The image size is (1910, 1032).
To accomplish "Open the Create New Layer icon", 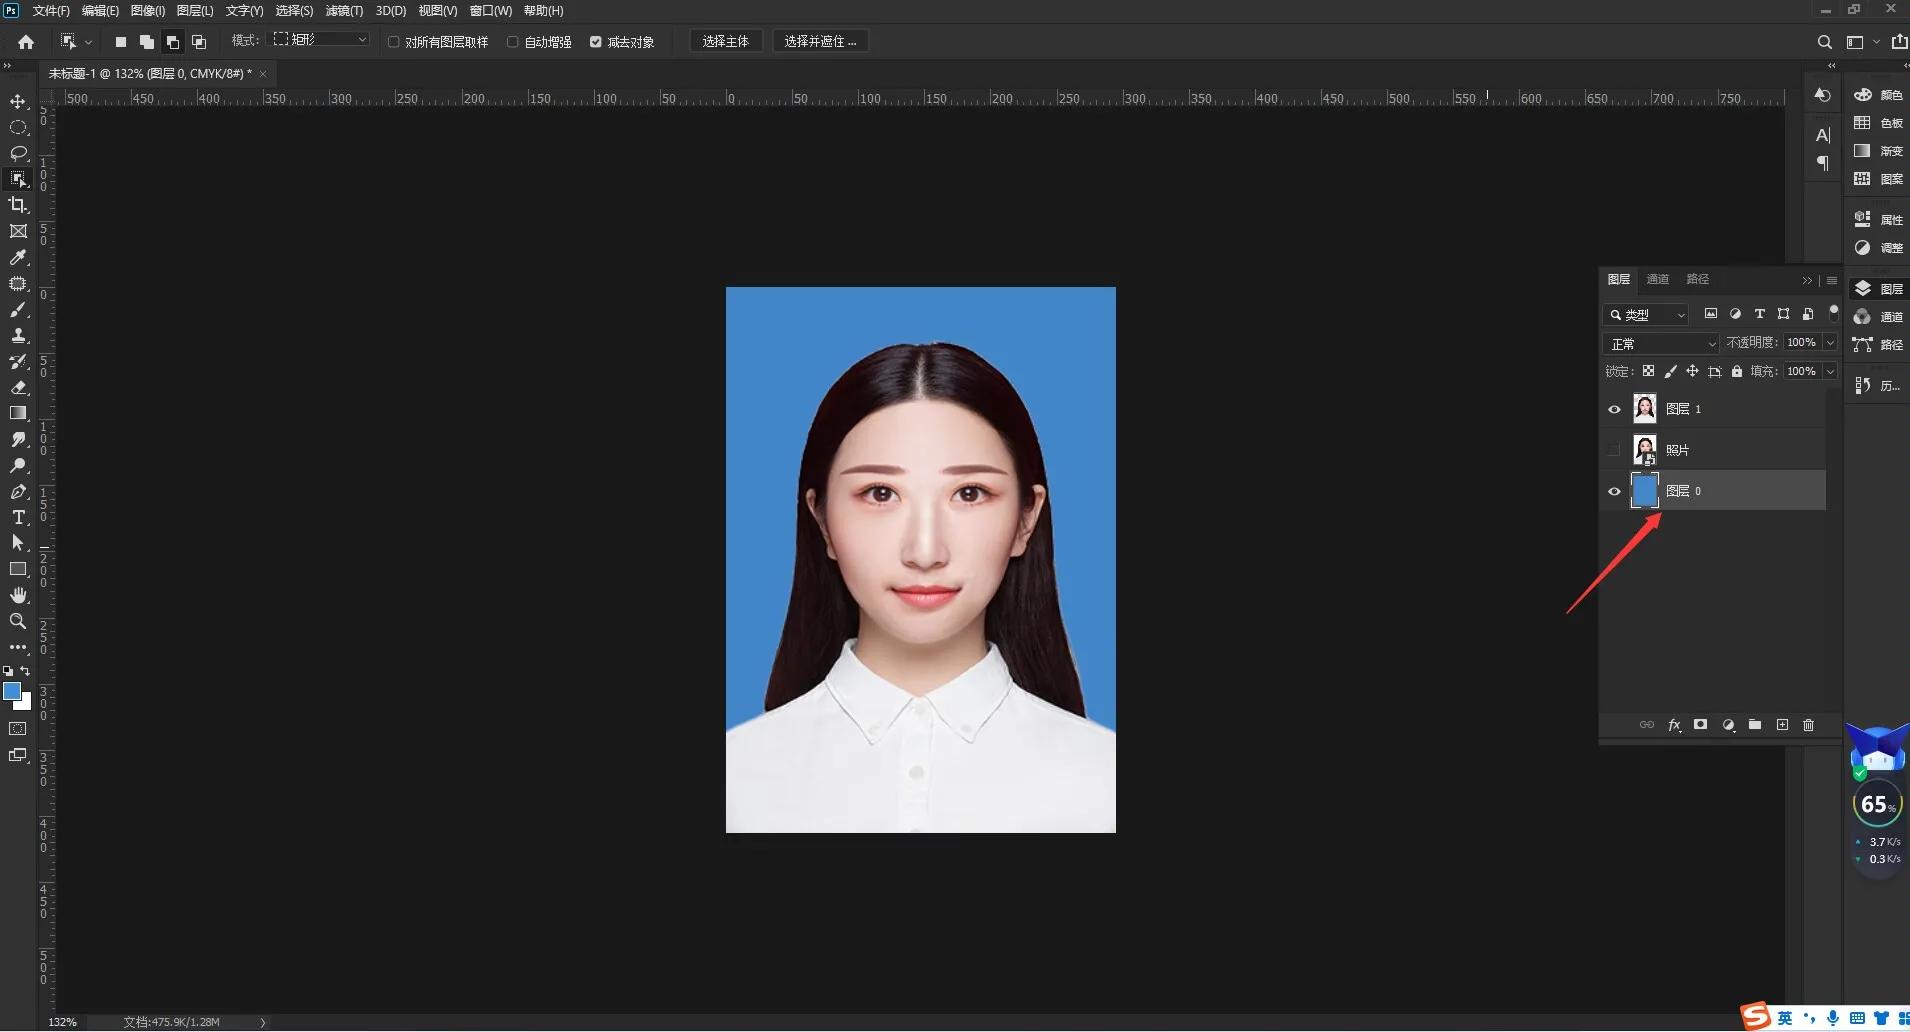I will point(1782,725).
